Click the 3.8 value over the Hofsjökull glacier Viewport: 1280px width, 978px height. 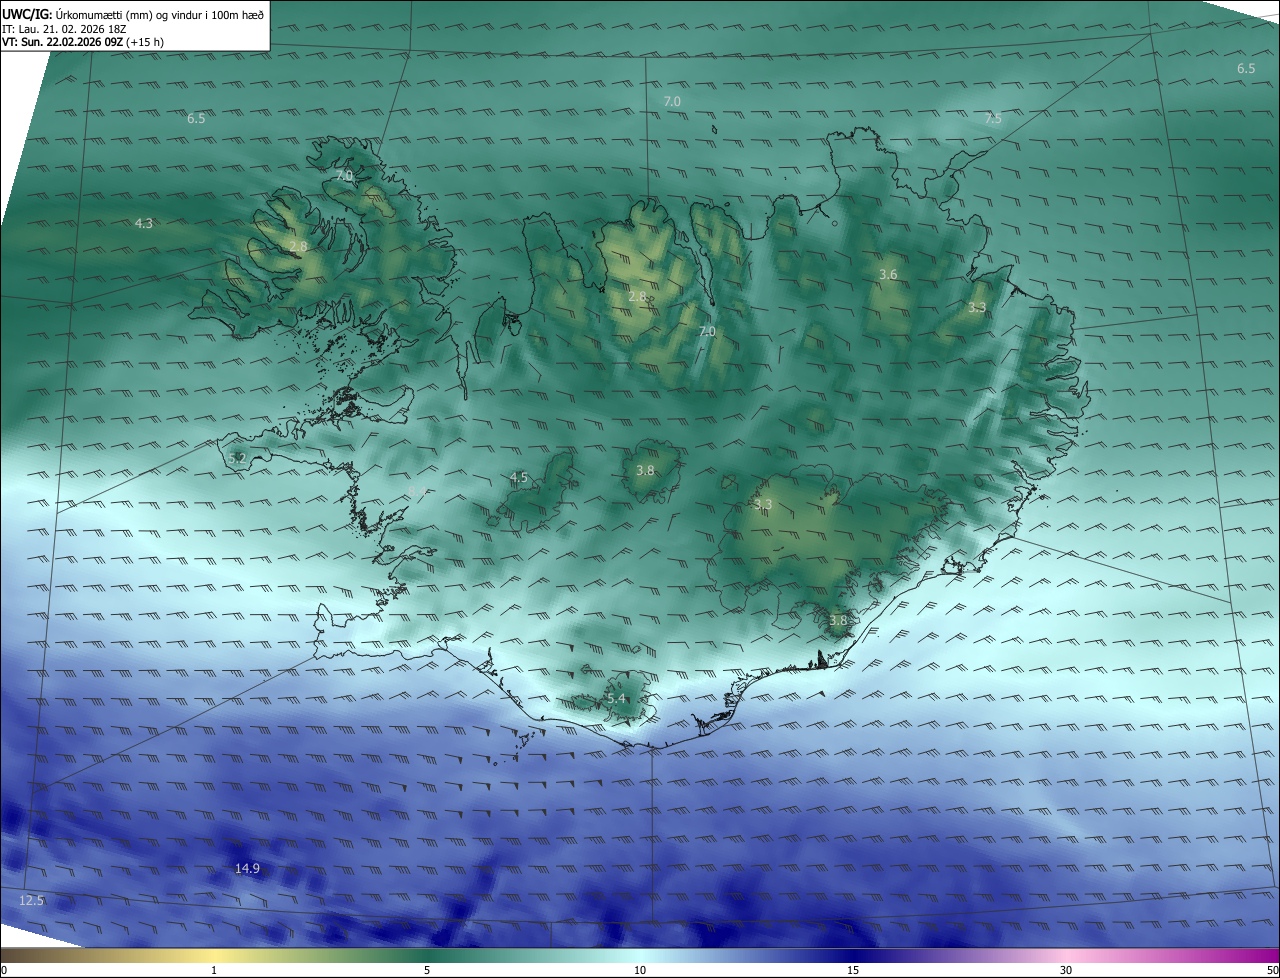pos(645,469)
